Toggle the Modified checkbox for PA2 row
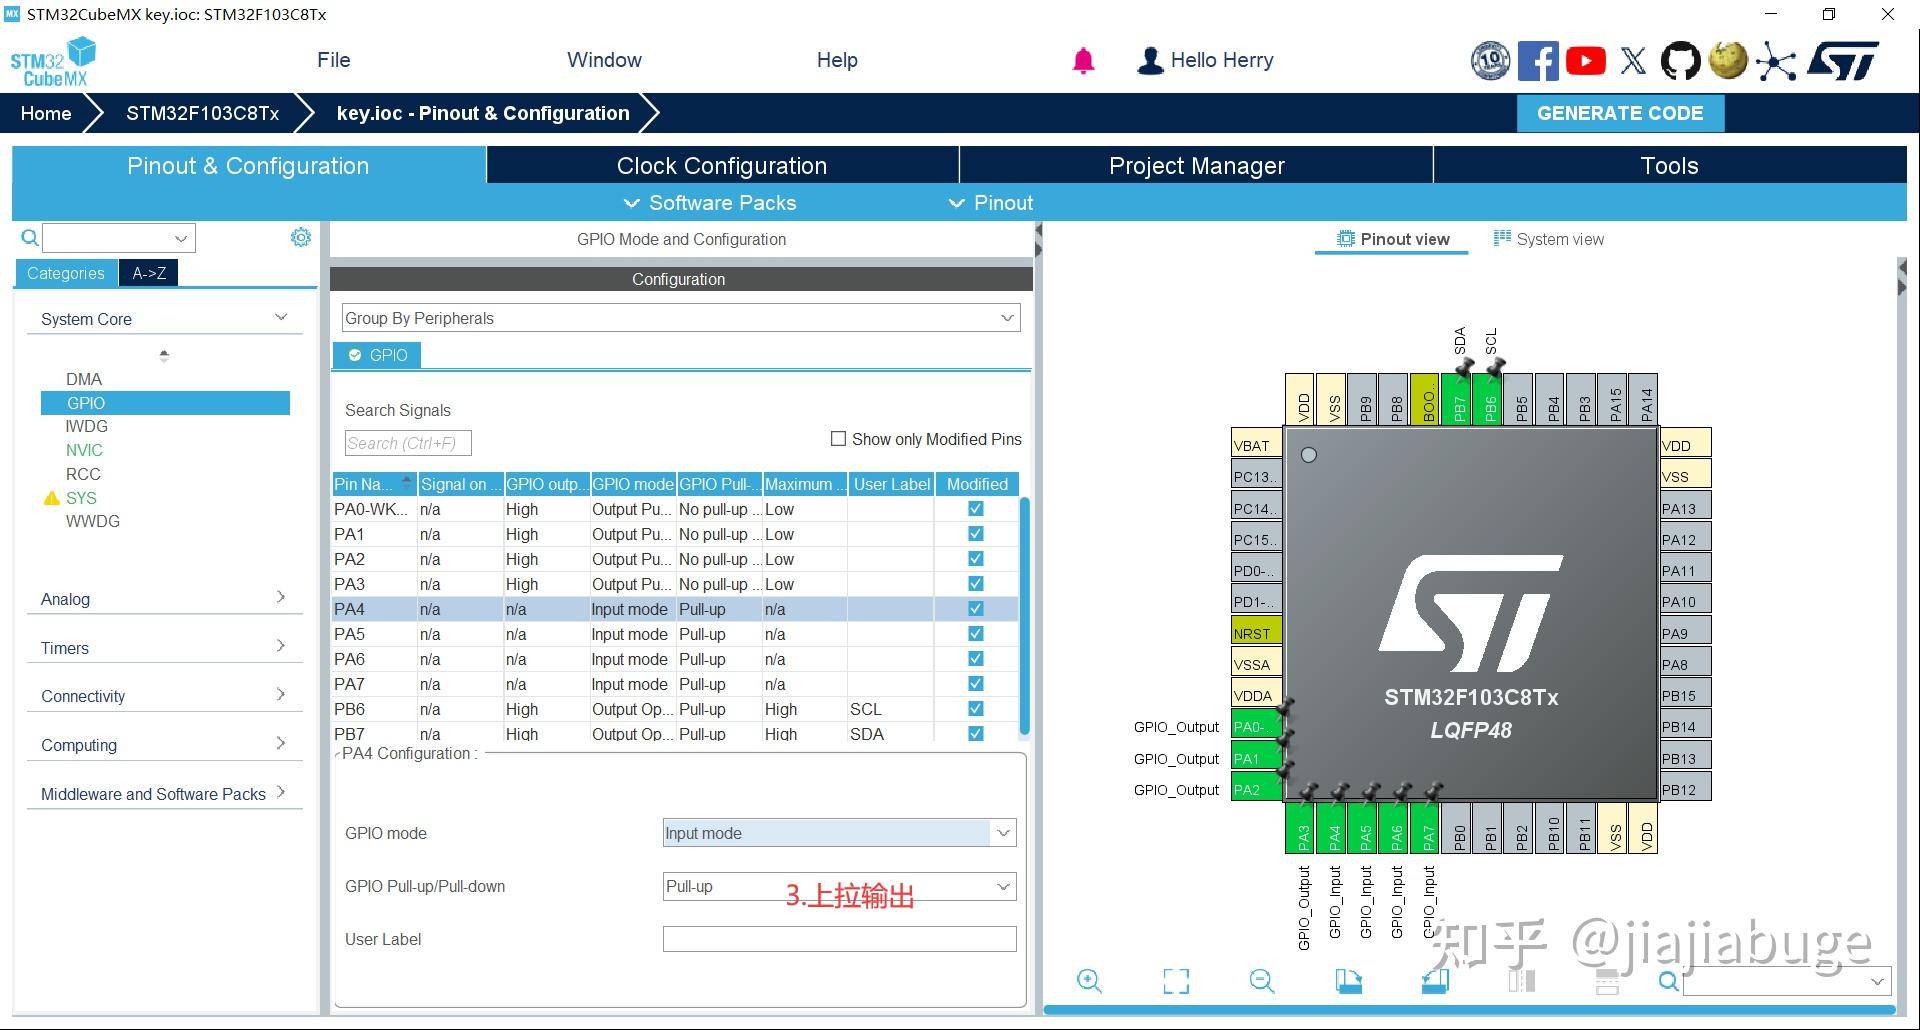 pos(976,559)
